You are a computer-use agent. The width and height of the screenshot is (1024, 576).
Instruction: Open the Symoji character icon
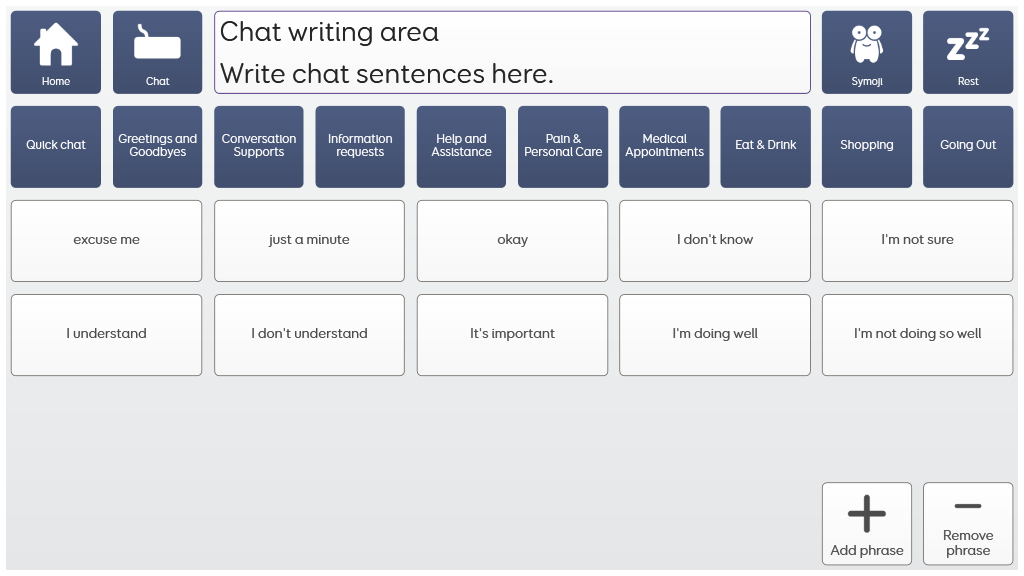866,45
